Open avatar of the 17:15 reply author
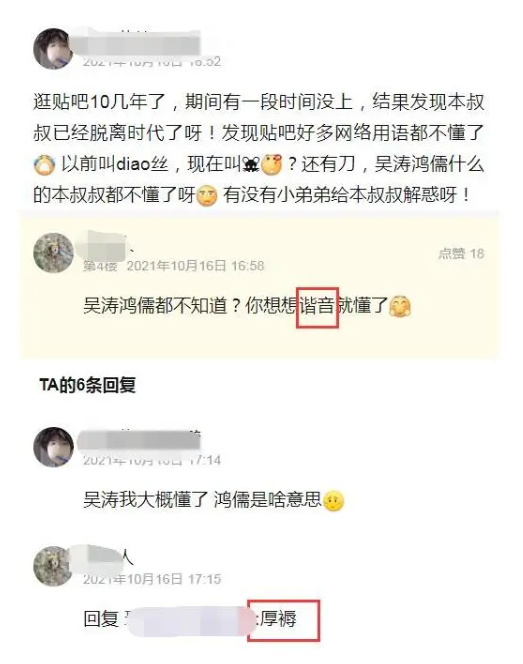 (54, 566)
